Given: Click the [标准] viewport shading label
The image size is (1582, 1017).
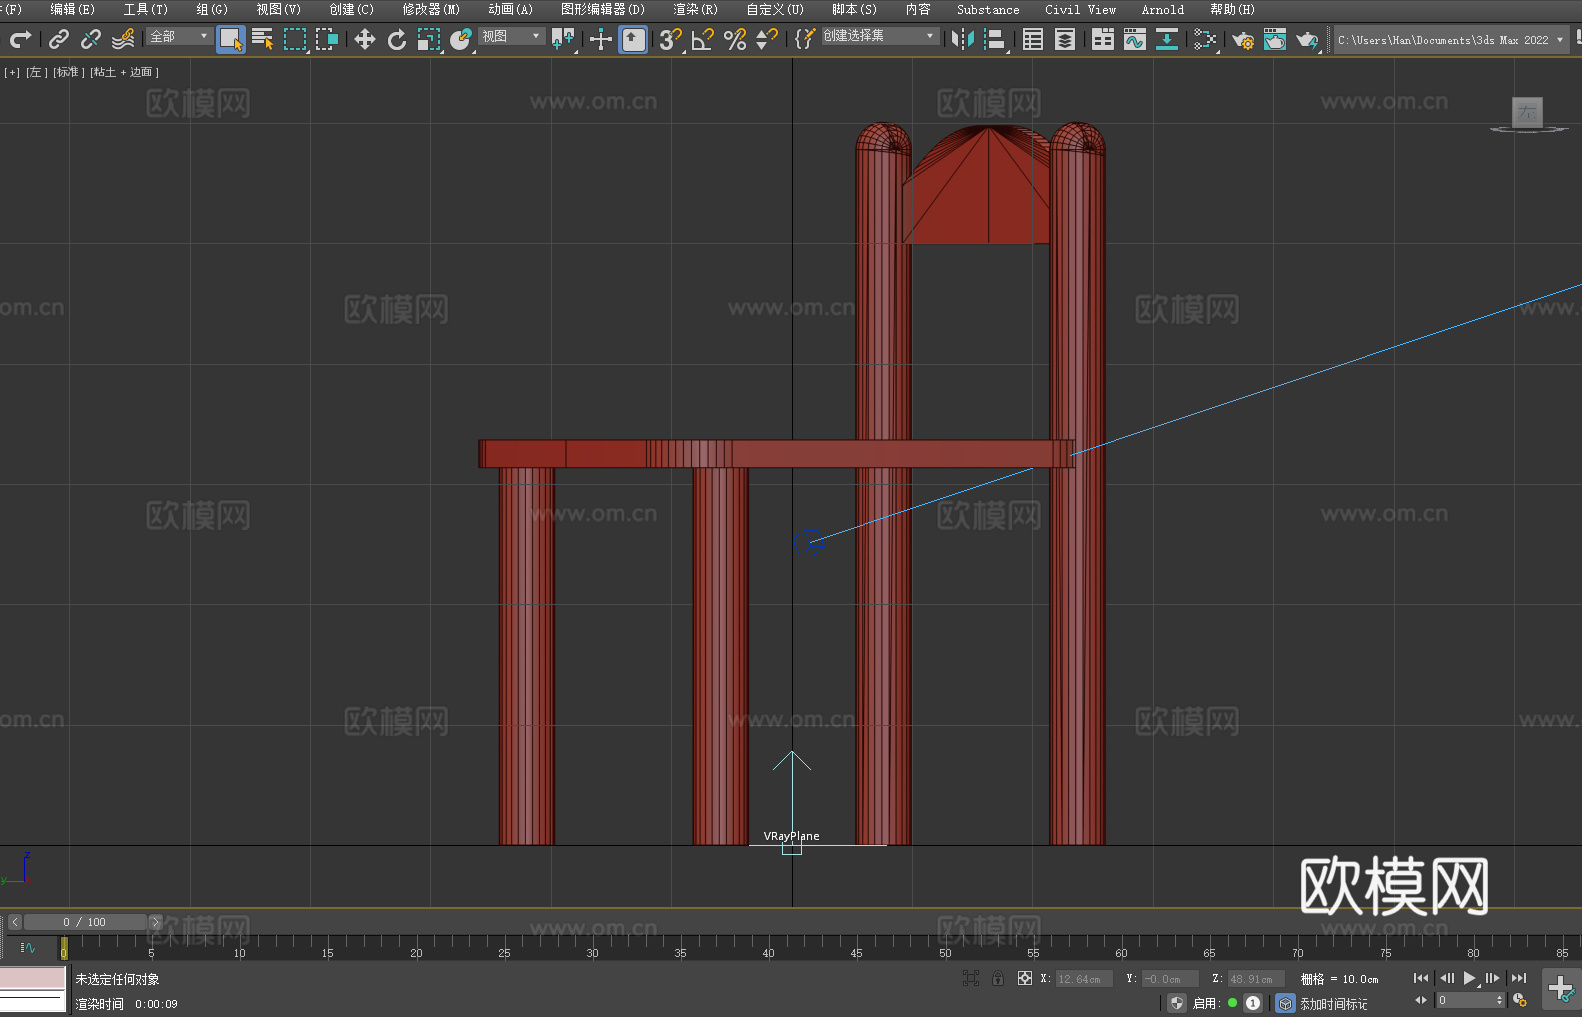Looking at the screenshot, I should point(67,72).
